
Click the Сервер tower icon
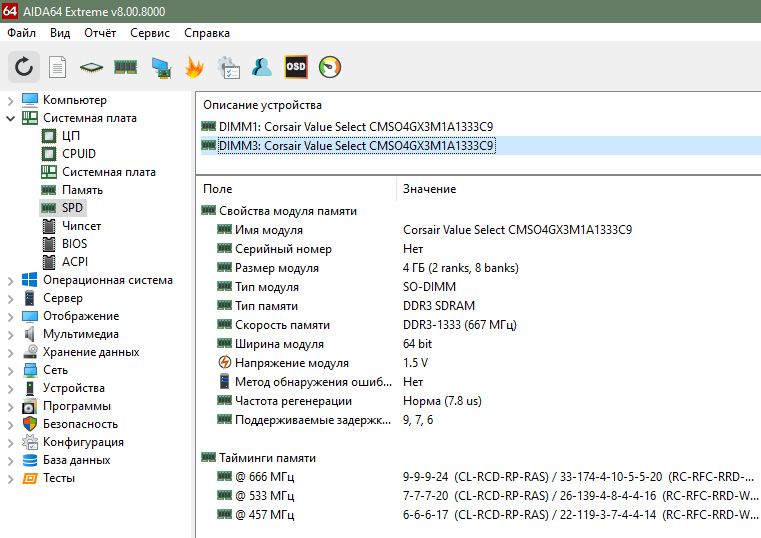click(30, 298)
